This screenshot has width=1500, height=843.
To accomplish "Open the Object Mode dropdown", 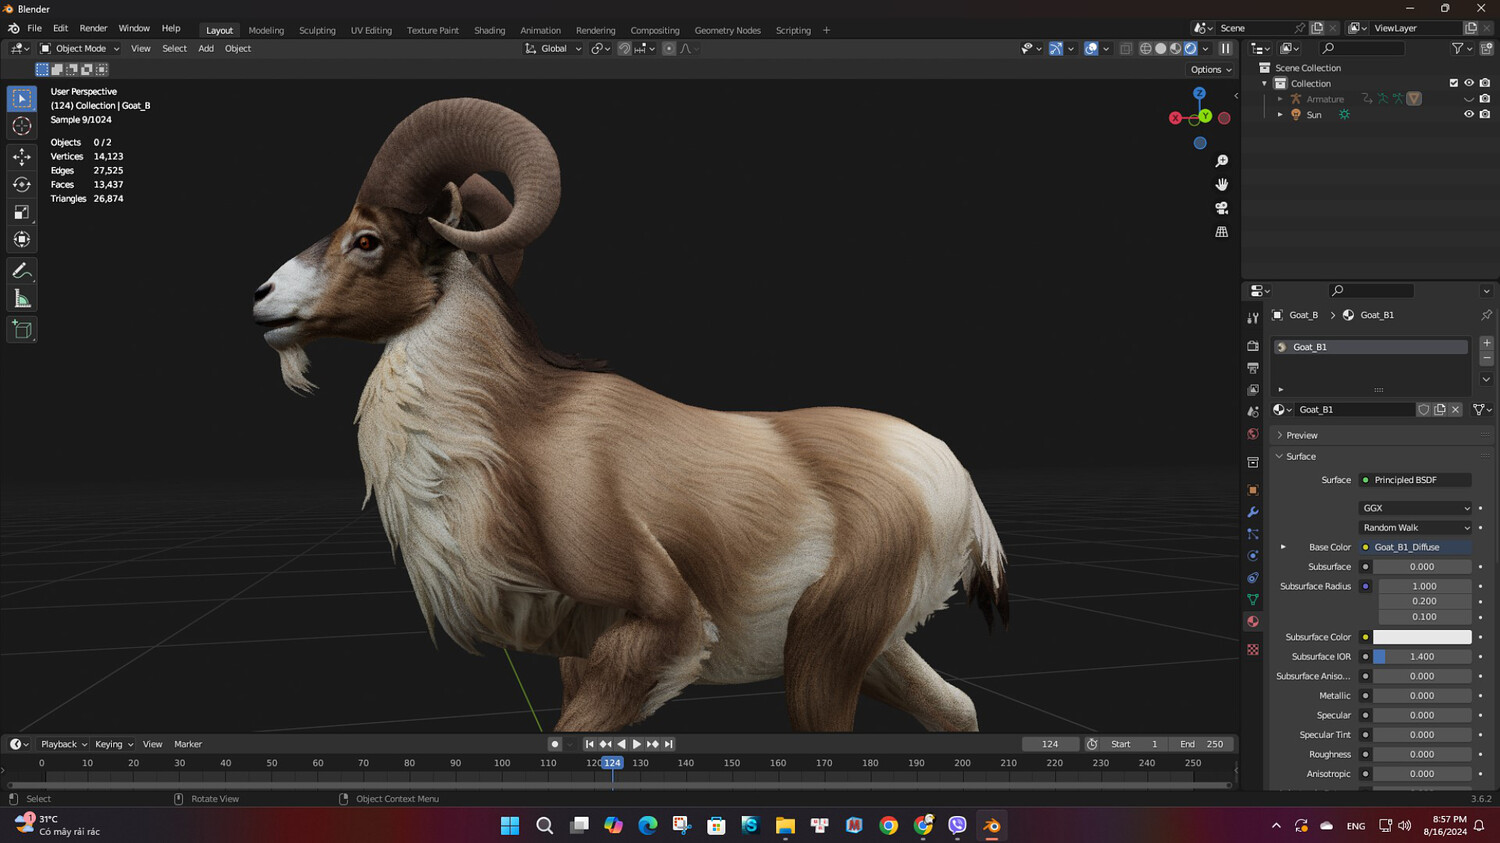I will tap(80, 48).
